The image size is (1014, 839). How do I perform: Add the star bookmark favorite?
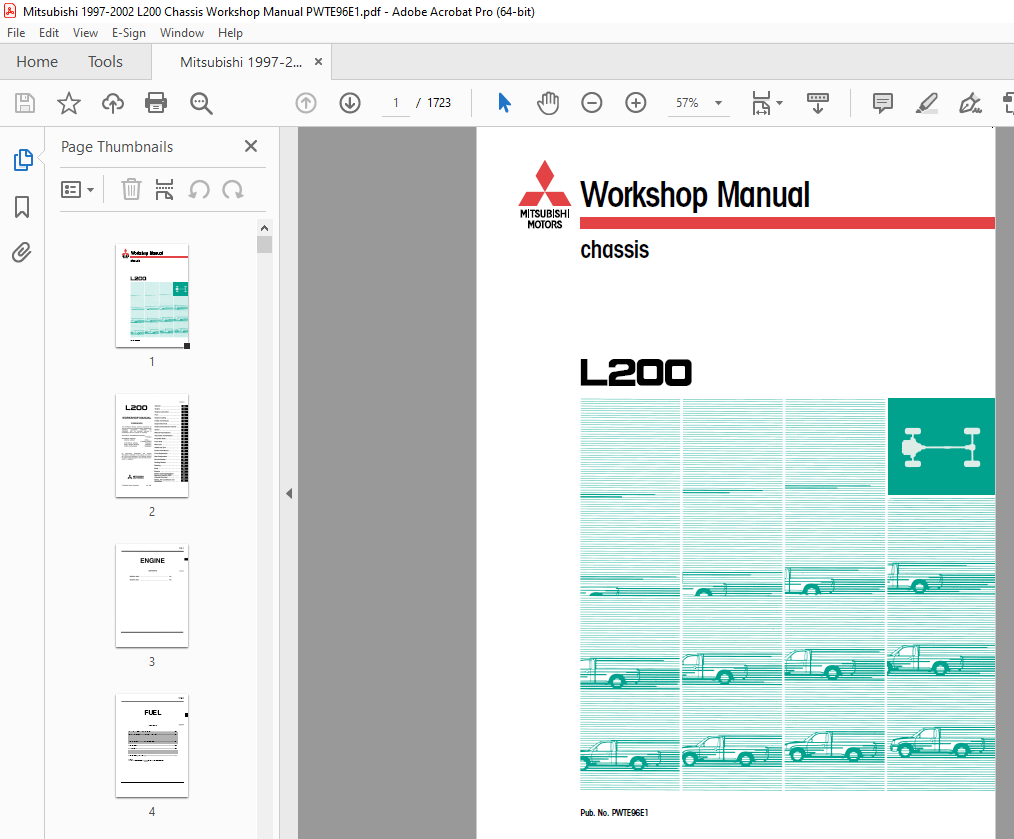pyautogui.click(x=69, y=103)
